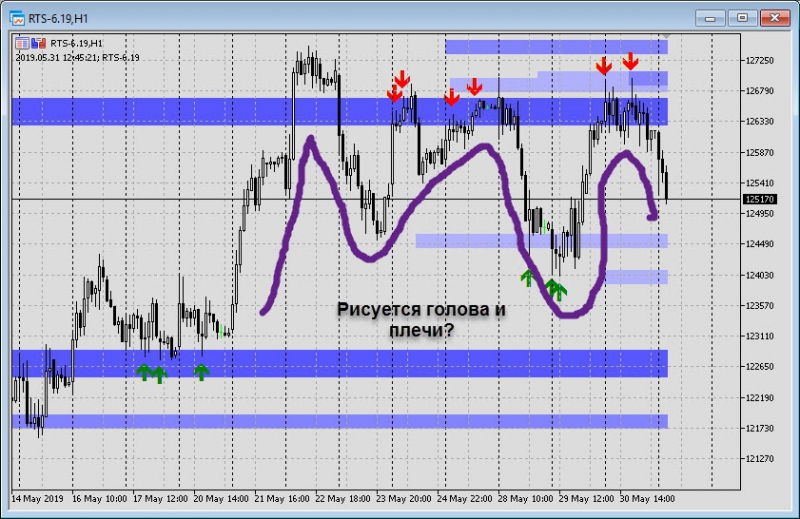Click the current price label 125170
Image resolution: width=800 pixels, height=519 pixels.
click(760, 199)
